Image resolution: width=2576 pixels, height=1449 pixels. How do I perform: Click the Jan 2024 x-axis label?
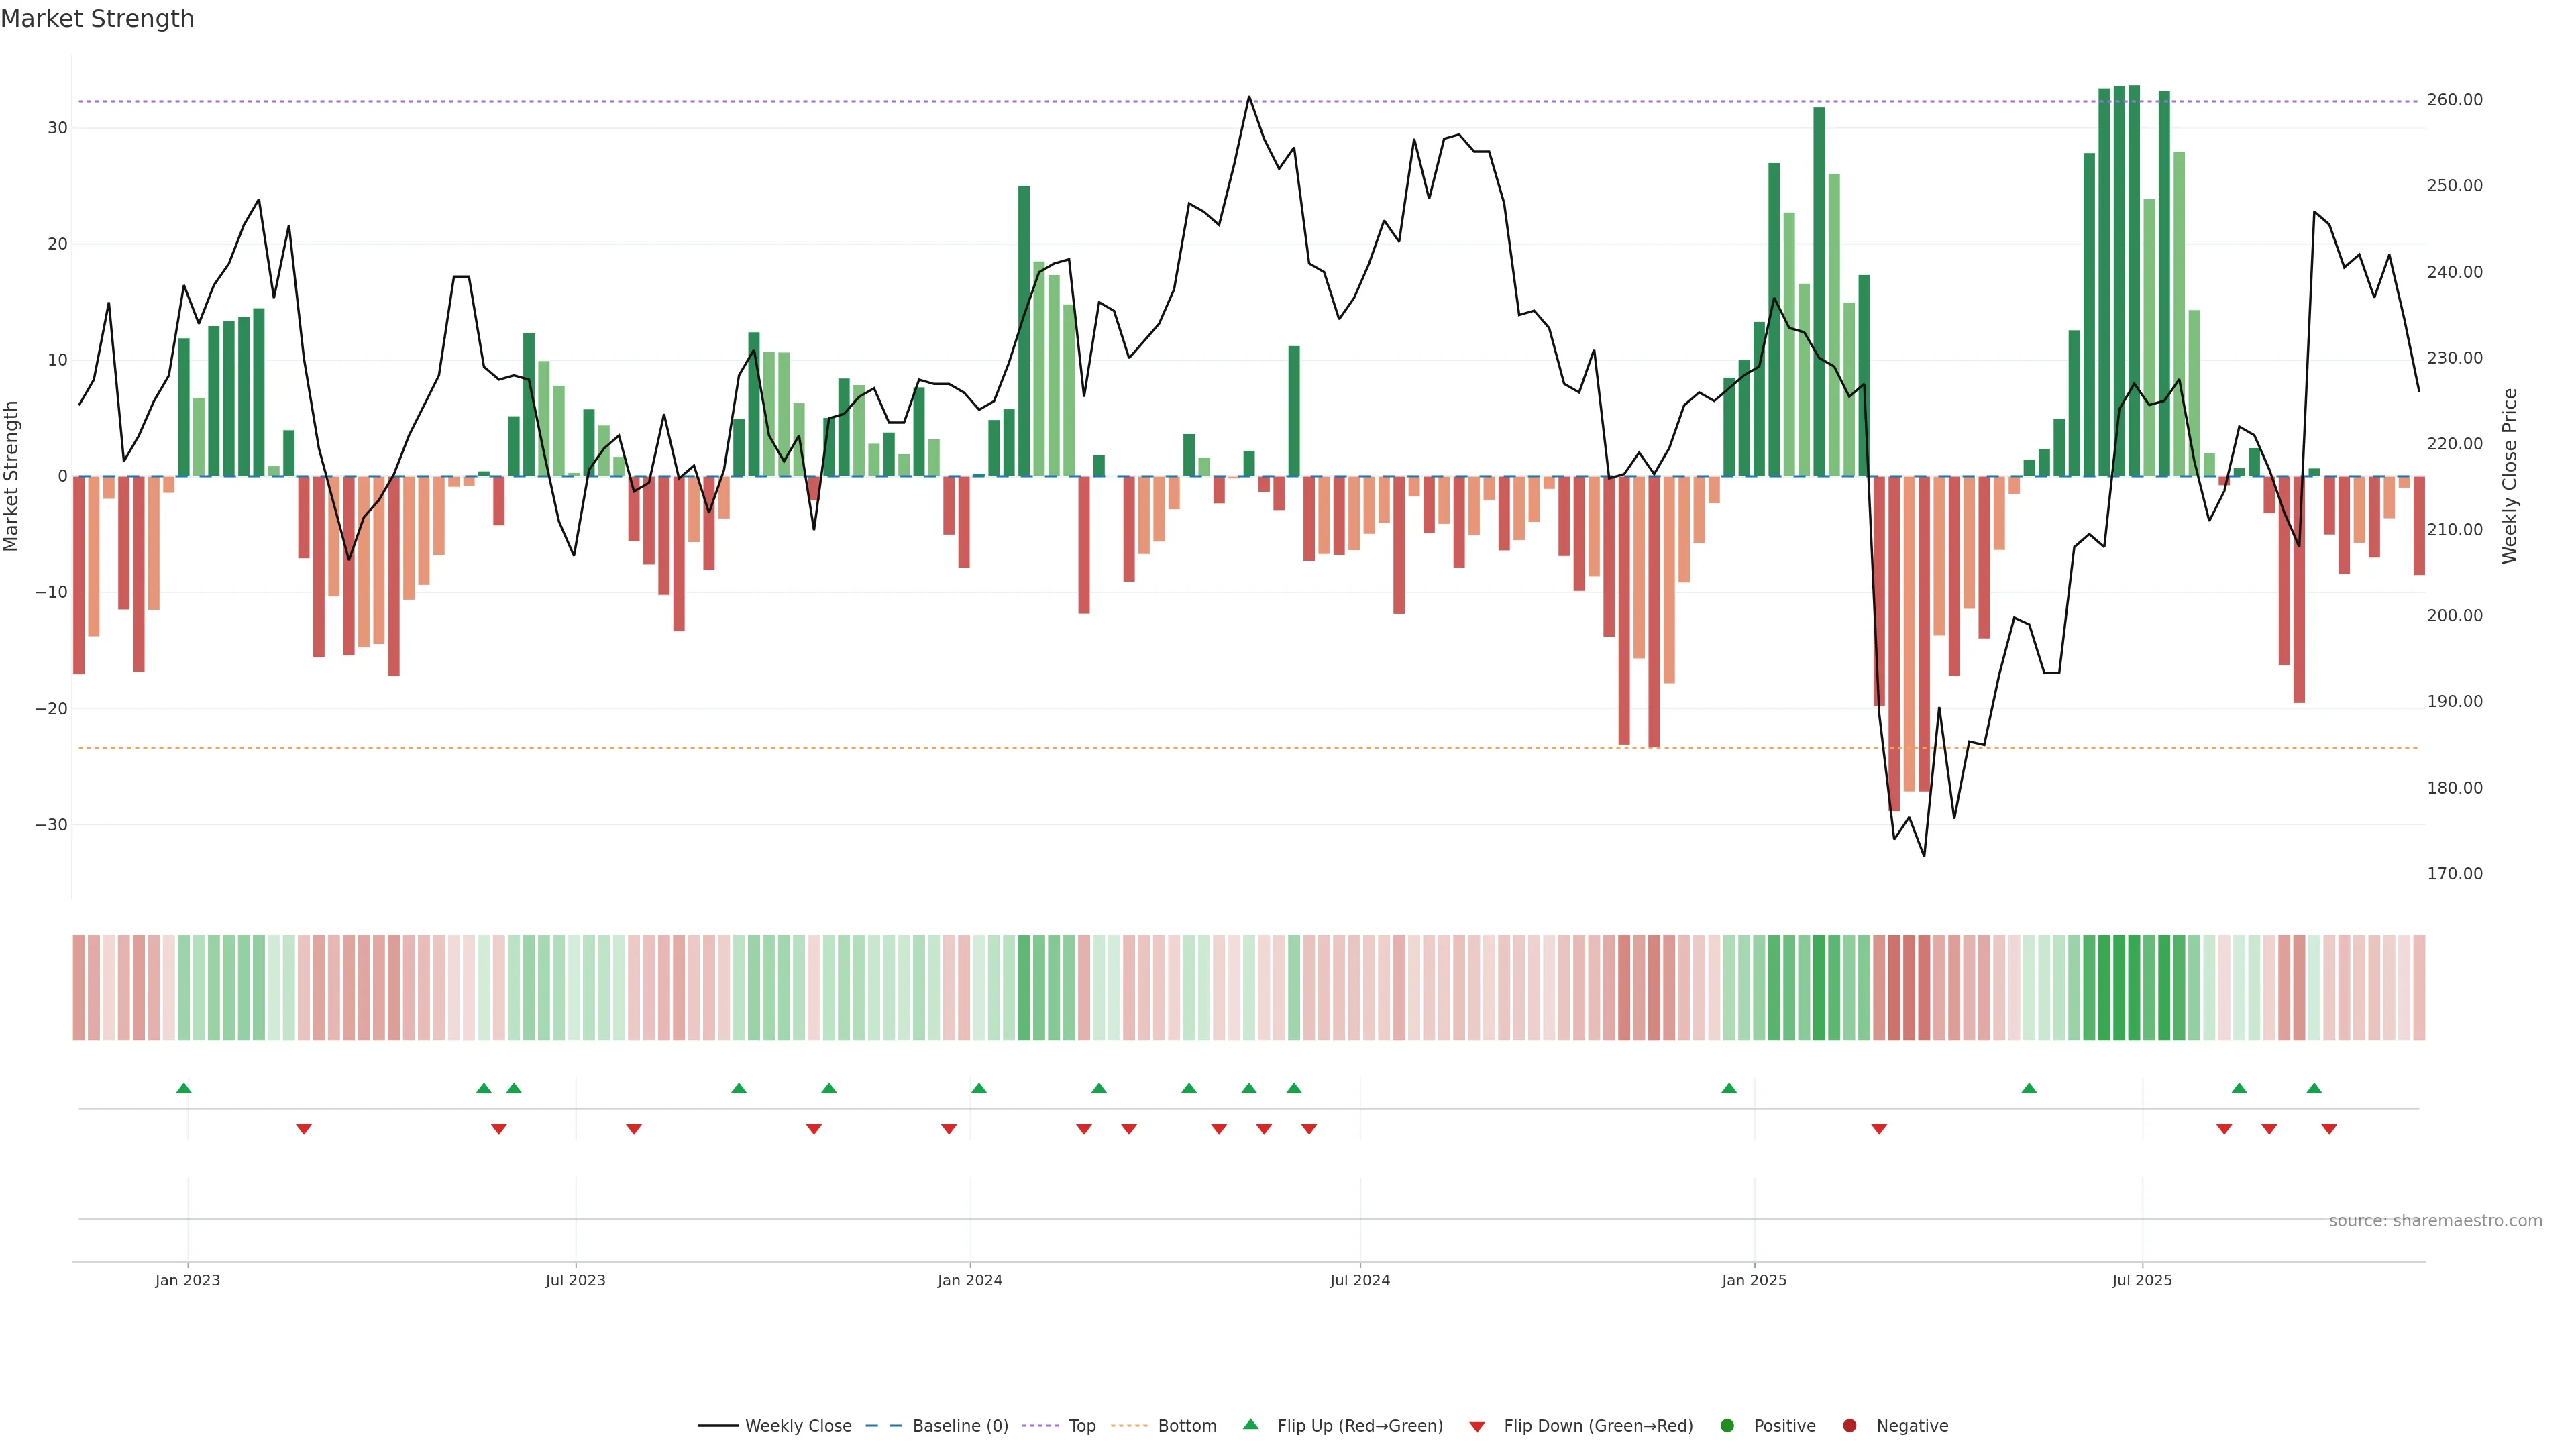(969, 1280)
